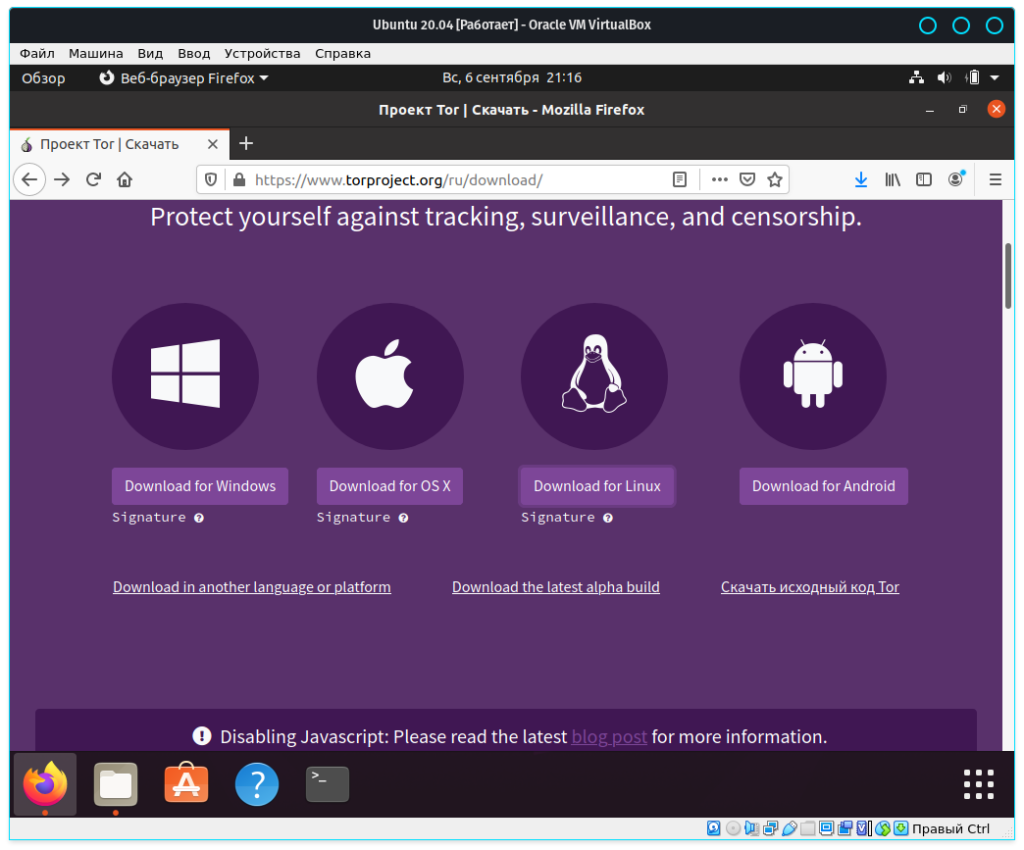Image resolution: width=1024 pixels, height=850 pixels.
Task: Toggle reader view icon in the address bar
Action: [x=680, y=180]
